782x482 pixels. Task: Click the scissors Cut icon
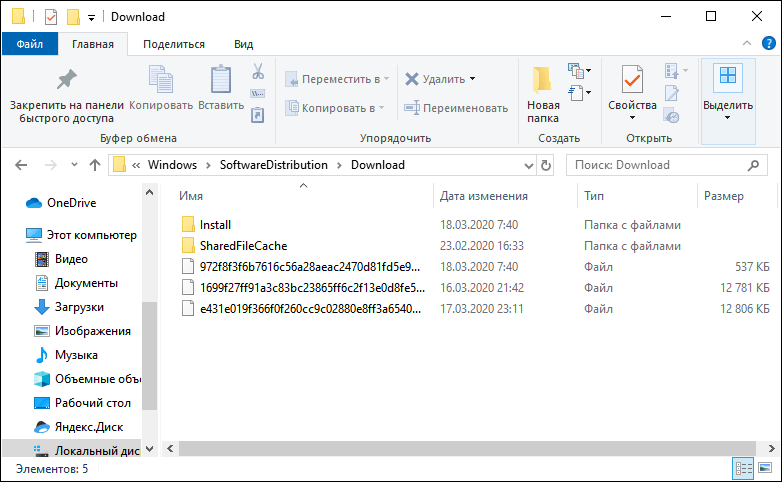[258, 71]
